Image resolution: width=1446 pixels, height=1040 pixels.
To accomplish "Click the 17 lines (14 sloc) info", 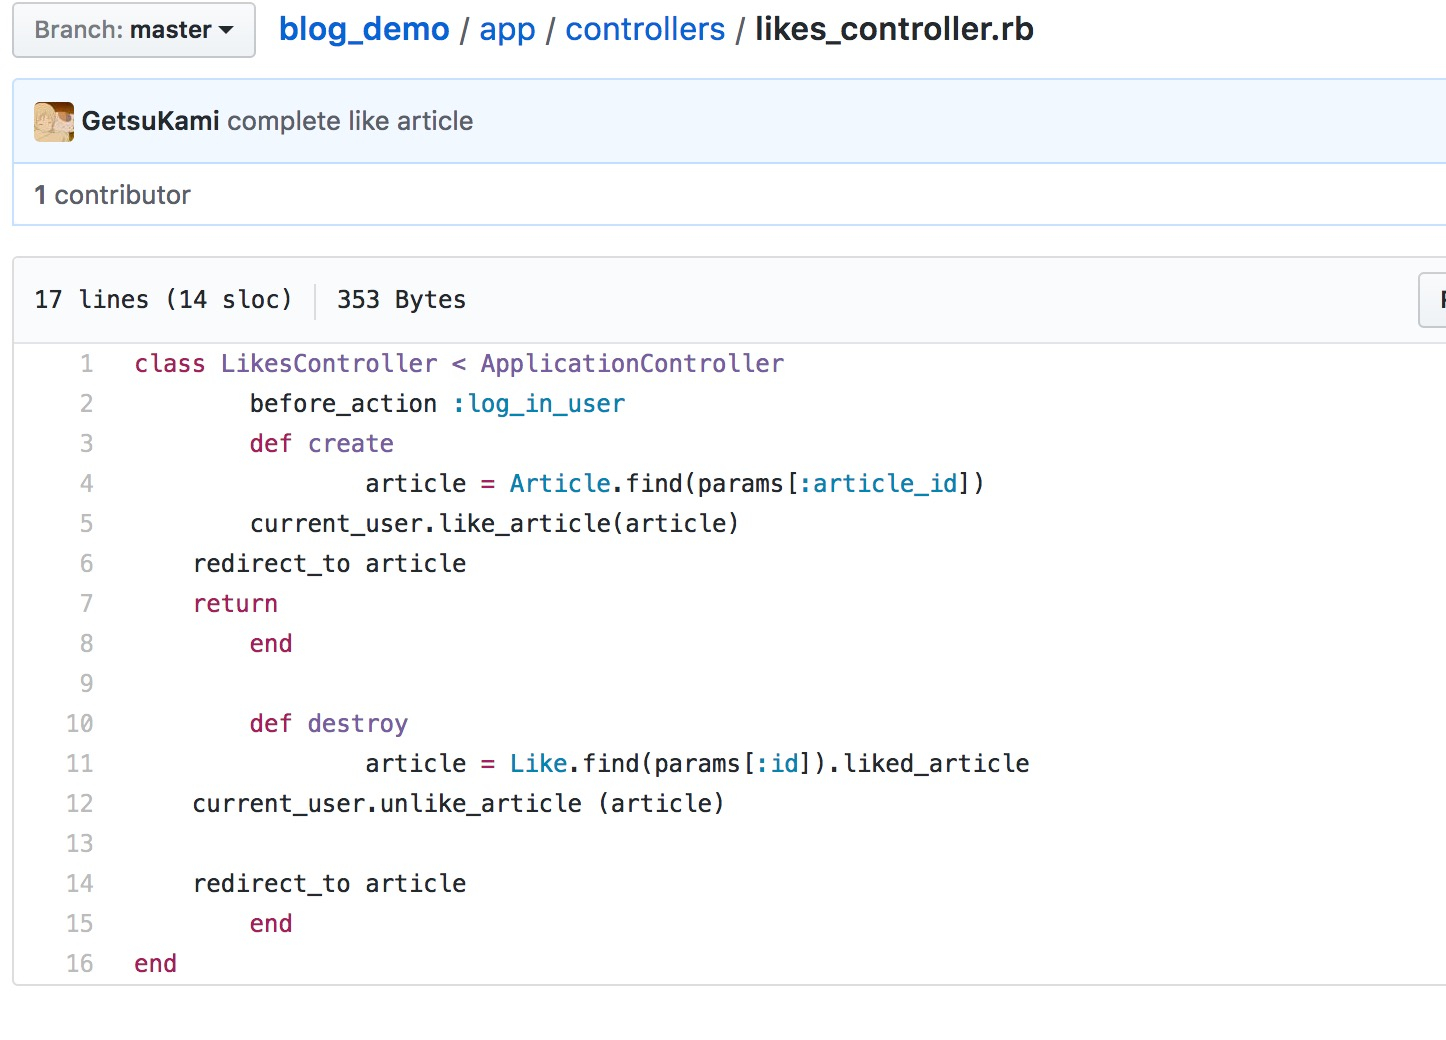I will [163, 299].
